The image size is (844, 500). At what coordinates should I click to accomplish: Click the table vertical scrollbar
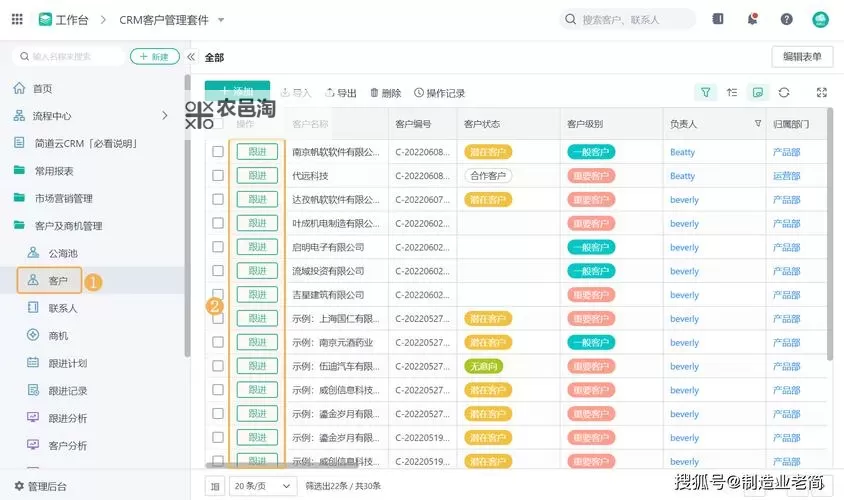pyautogui.click(x=831, y=234)
